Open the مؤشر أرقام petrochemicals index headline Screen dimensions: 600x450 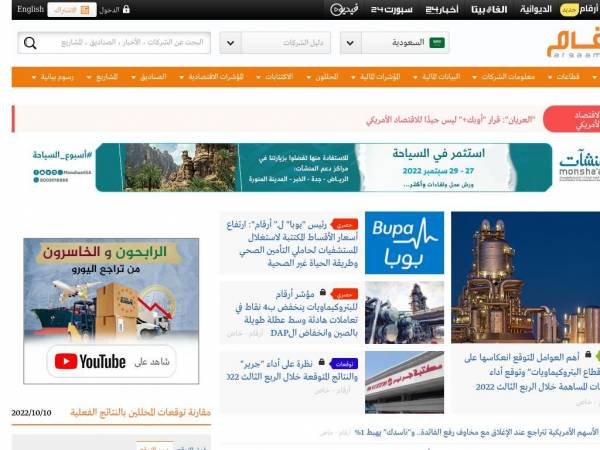point(297,313)
